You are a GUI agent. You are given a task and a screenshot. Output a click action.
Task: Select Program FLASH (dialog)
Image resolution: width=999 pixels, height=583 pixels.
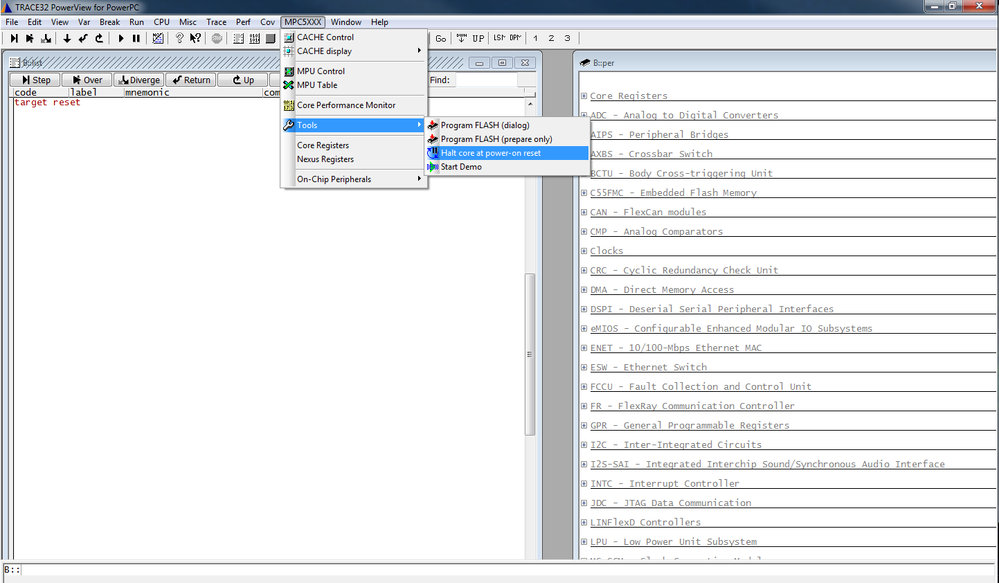click(508, 125)
